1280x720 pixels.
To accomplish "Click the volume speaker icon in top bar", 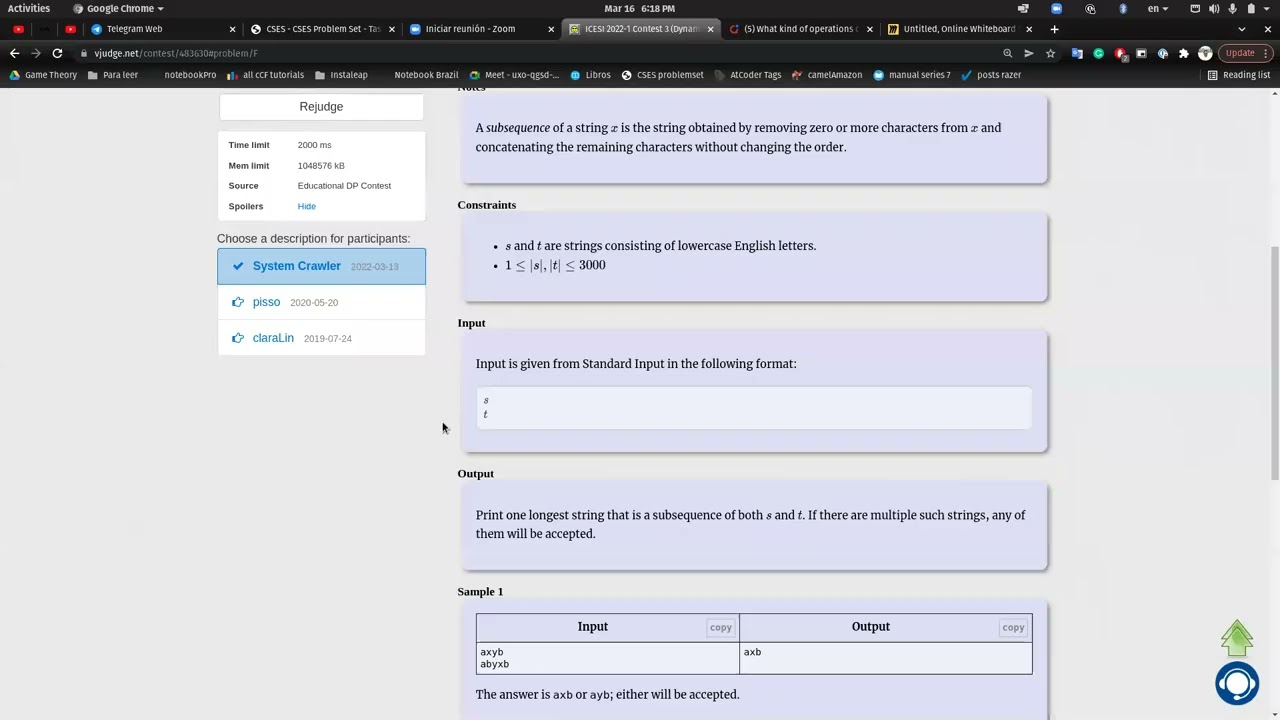I will coord(1214,8).
